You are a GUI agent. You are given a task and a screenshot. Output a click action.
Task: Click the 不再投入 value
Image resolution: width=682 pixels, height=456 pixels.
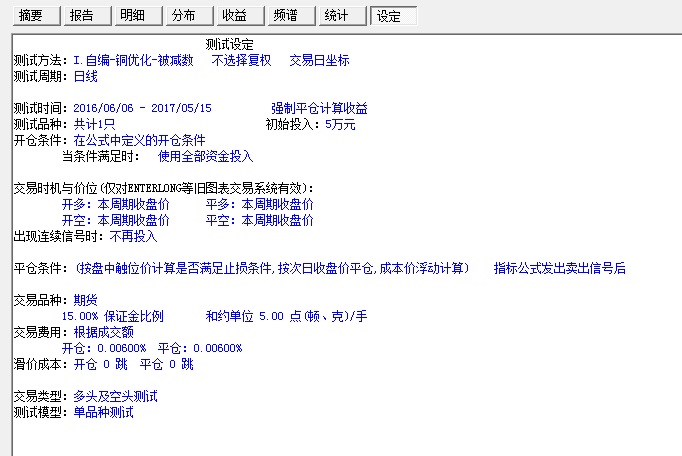pos(133,236)
